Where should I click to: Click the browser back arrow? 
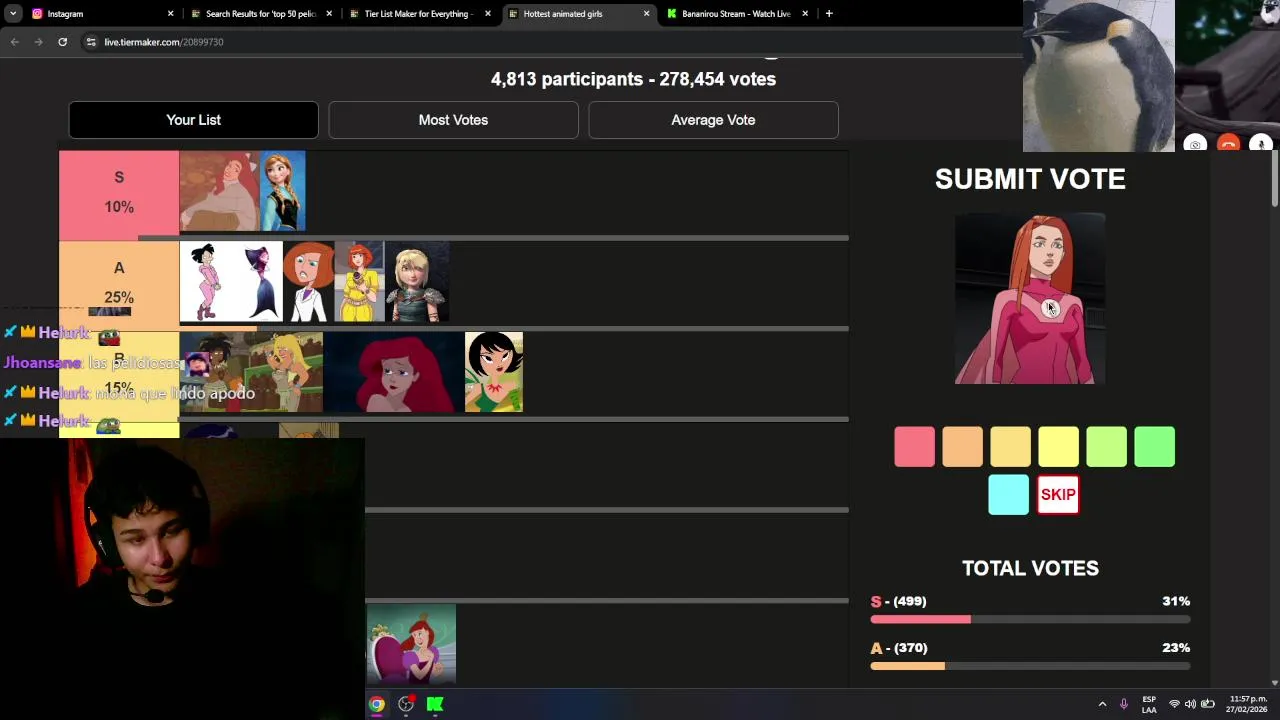click(14, 42)
